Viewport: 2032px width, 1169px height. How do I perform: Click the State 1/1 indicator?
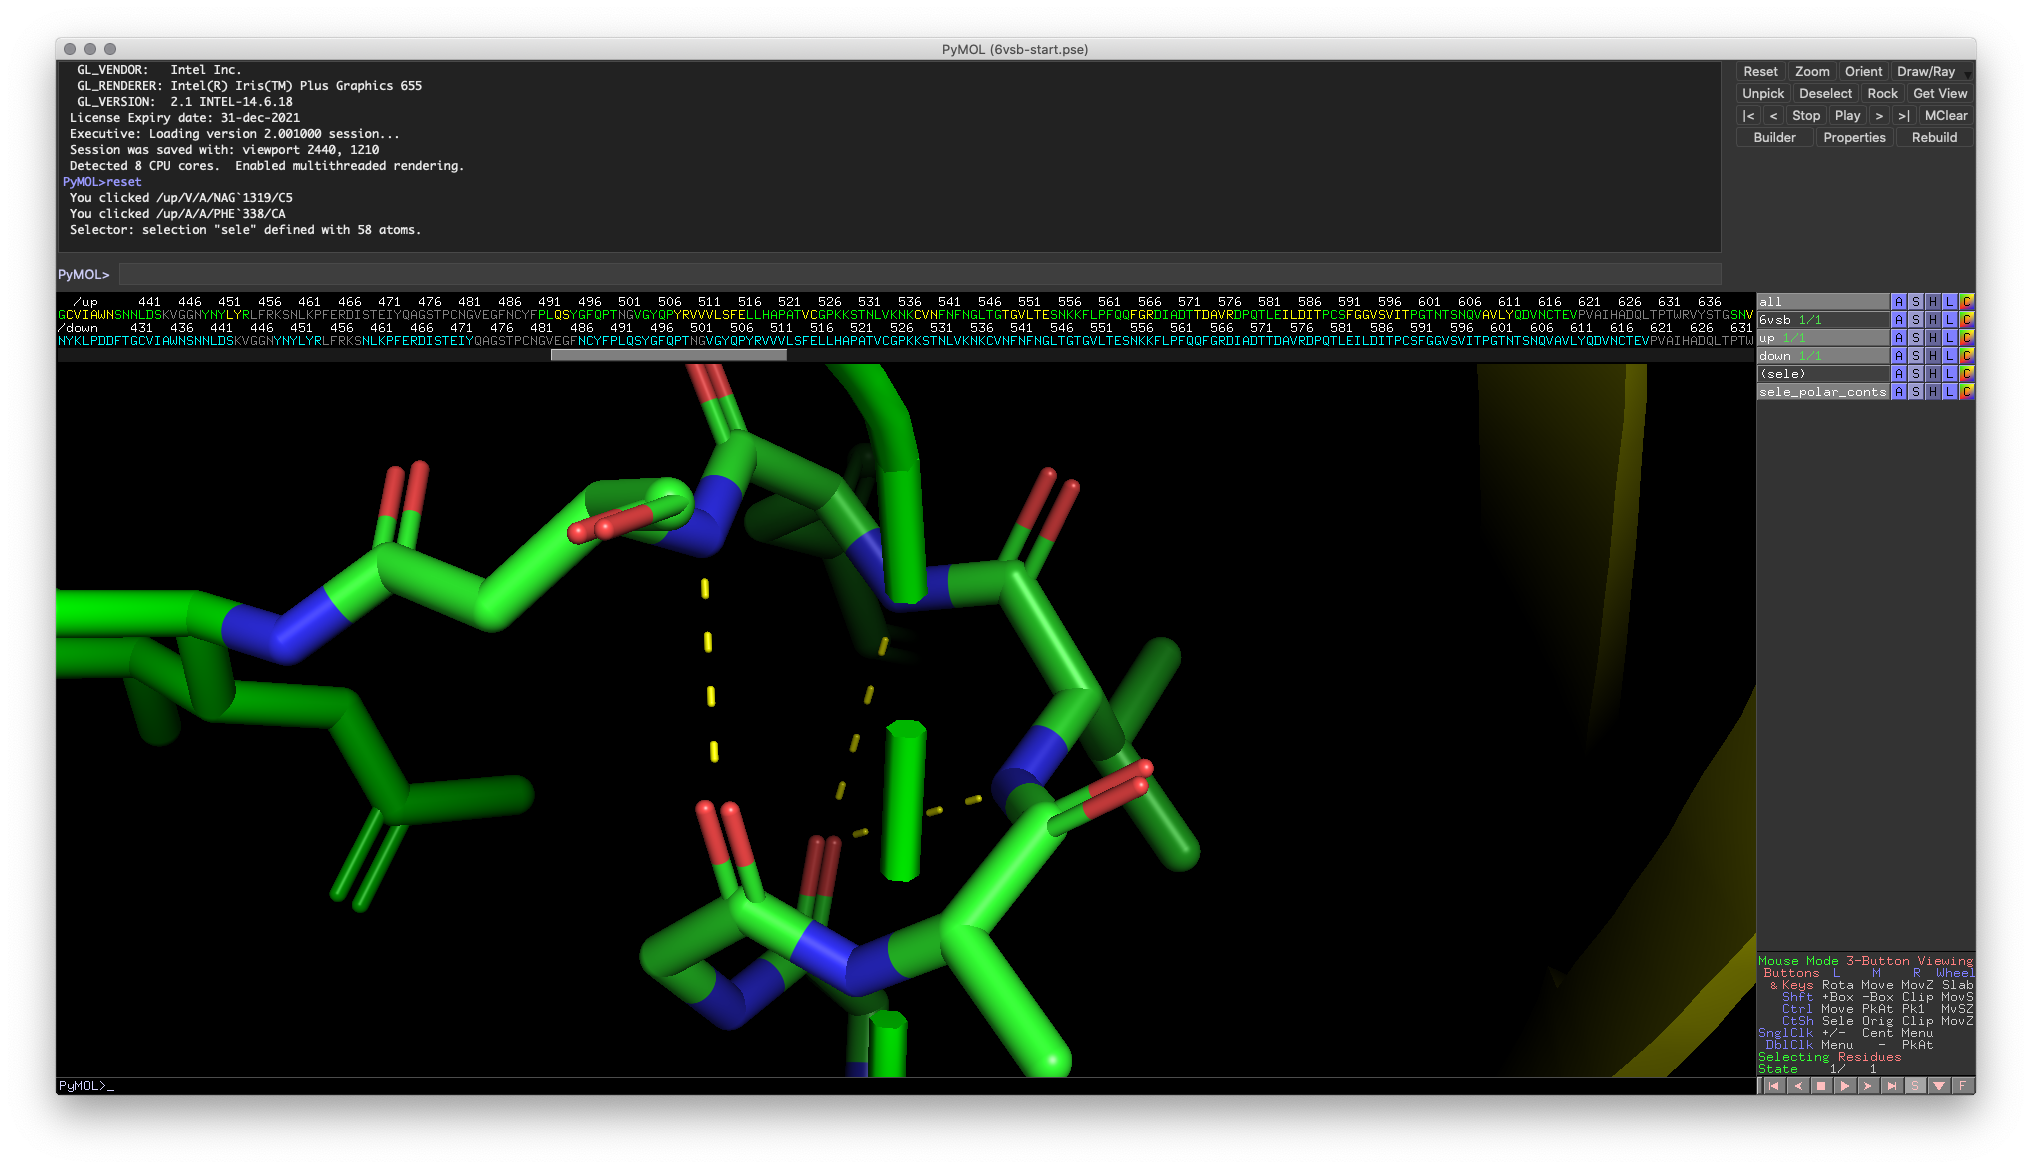click(1818, 1069)
